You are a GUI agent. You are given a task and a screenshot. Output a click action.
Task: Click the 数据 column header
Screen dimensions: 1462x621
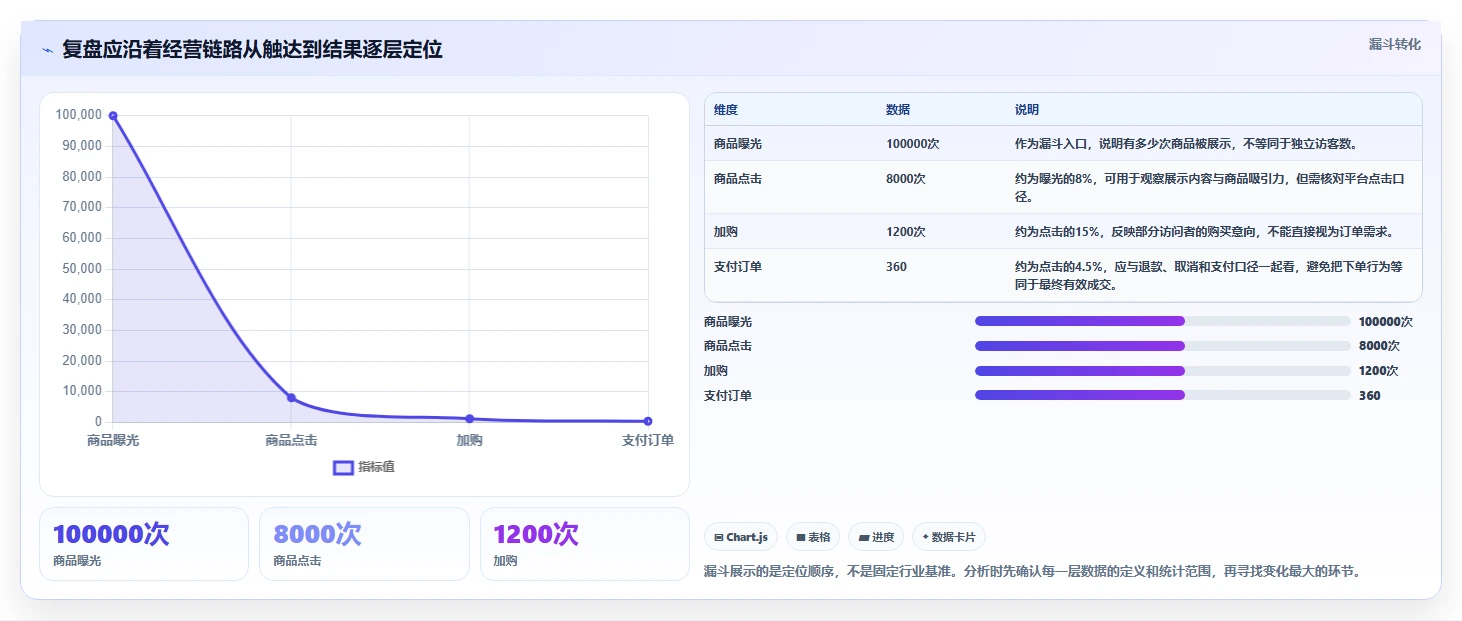[898, 110]
